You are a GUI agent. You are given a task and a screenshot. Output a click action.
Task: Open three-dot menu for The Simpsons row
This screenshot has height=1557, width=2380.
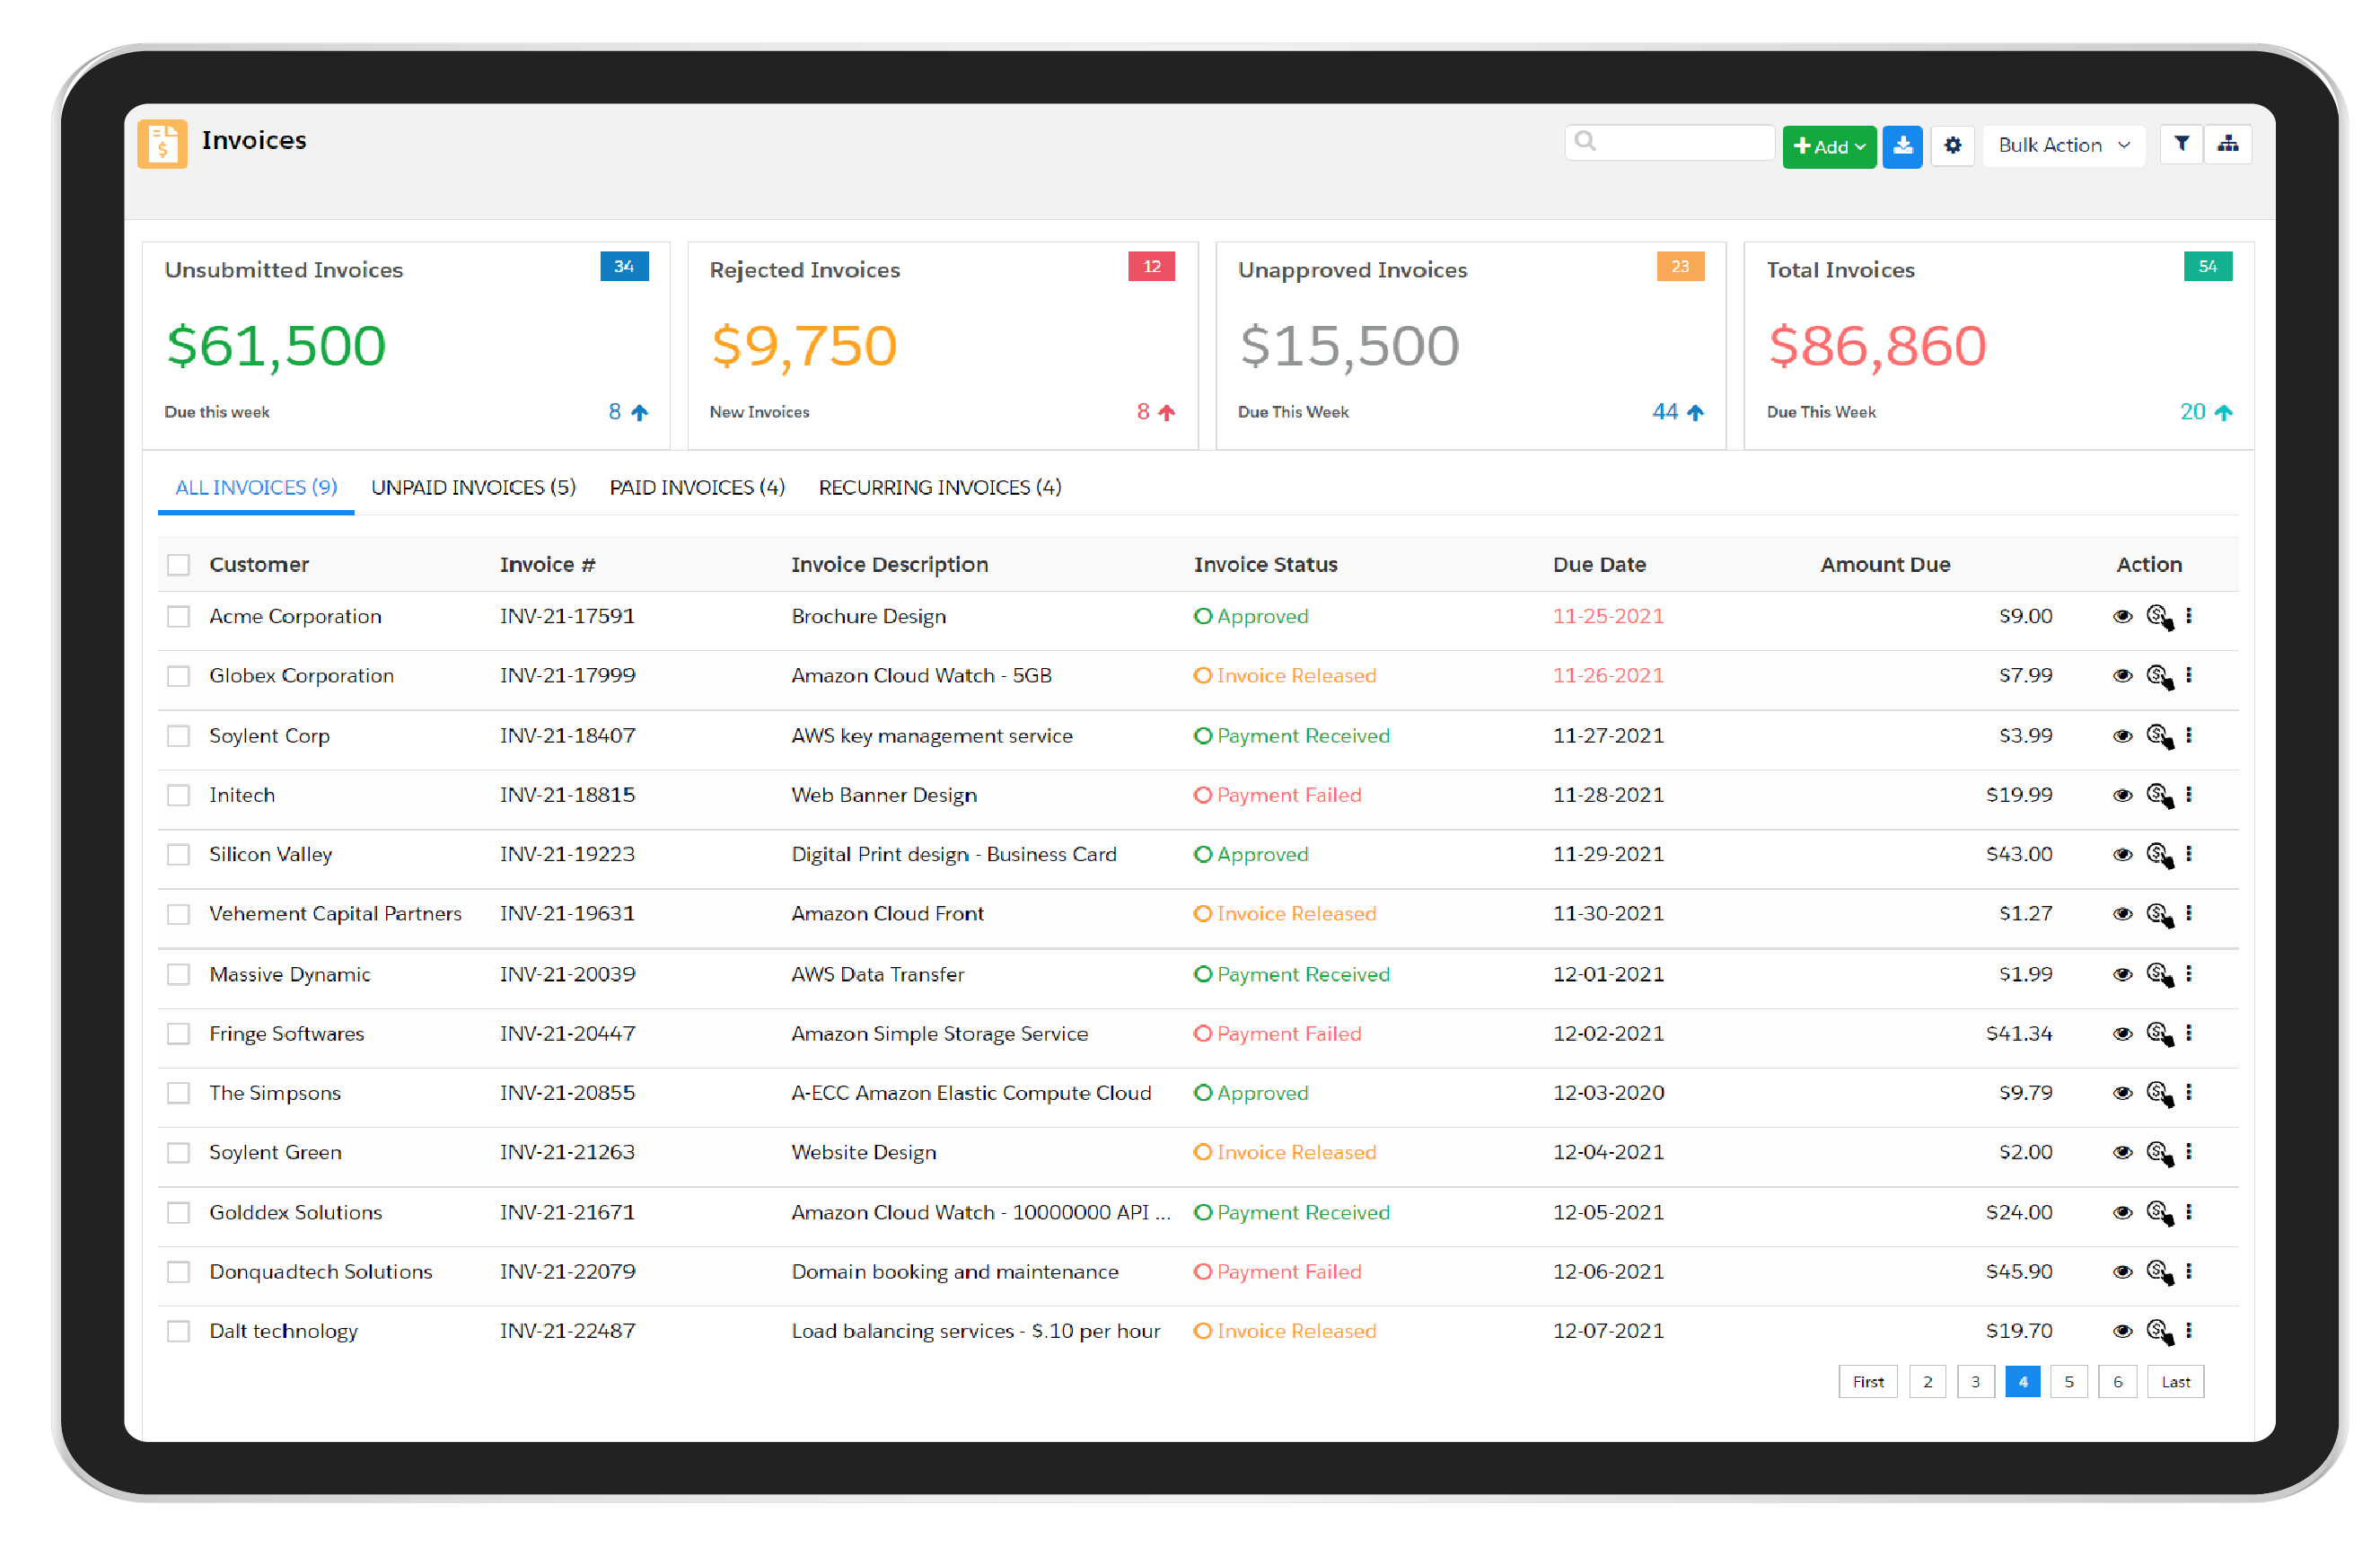coord(2188,1092)
